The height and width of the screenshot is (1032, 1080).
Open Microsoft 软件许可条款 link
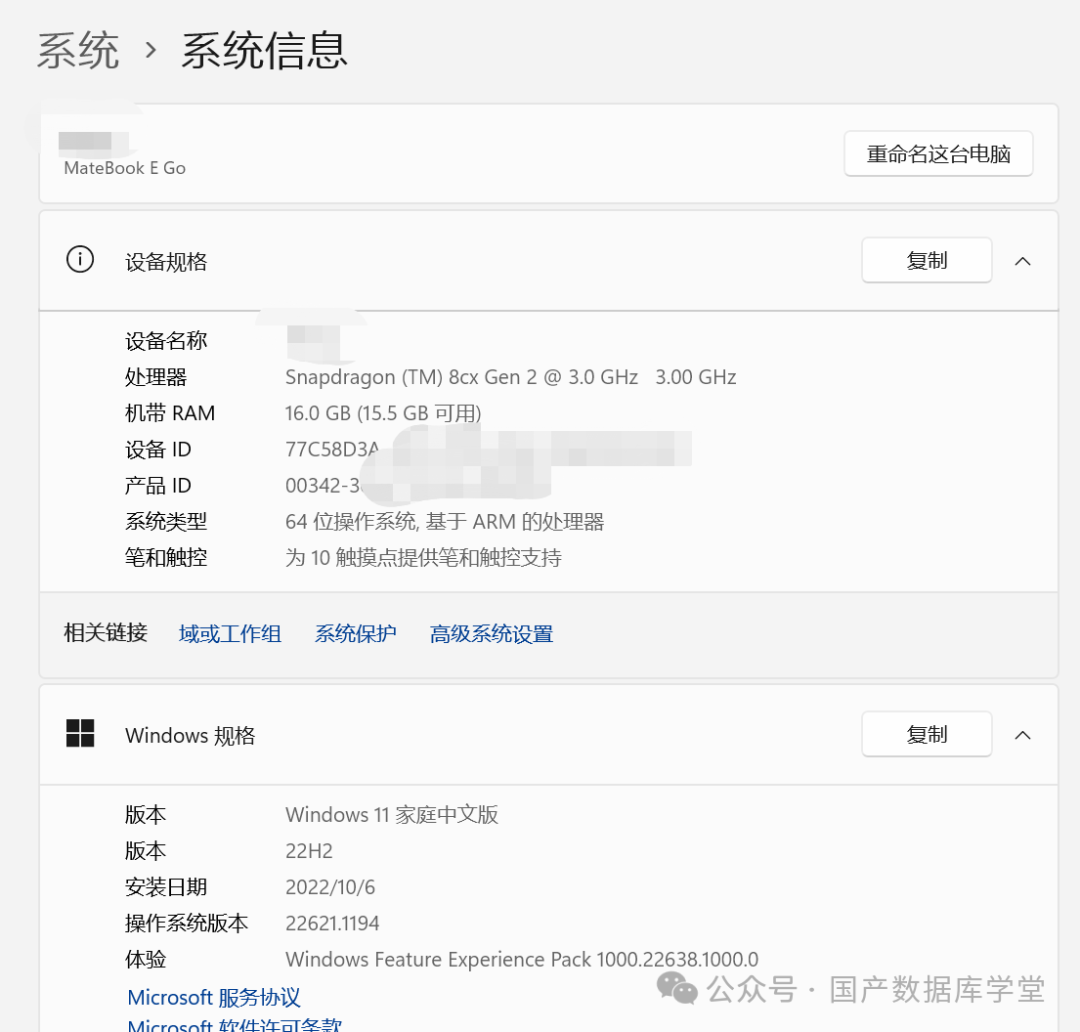235,1024
